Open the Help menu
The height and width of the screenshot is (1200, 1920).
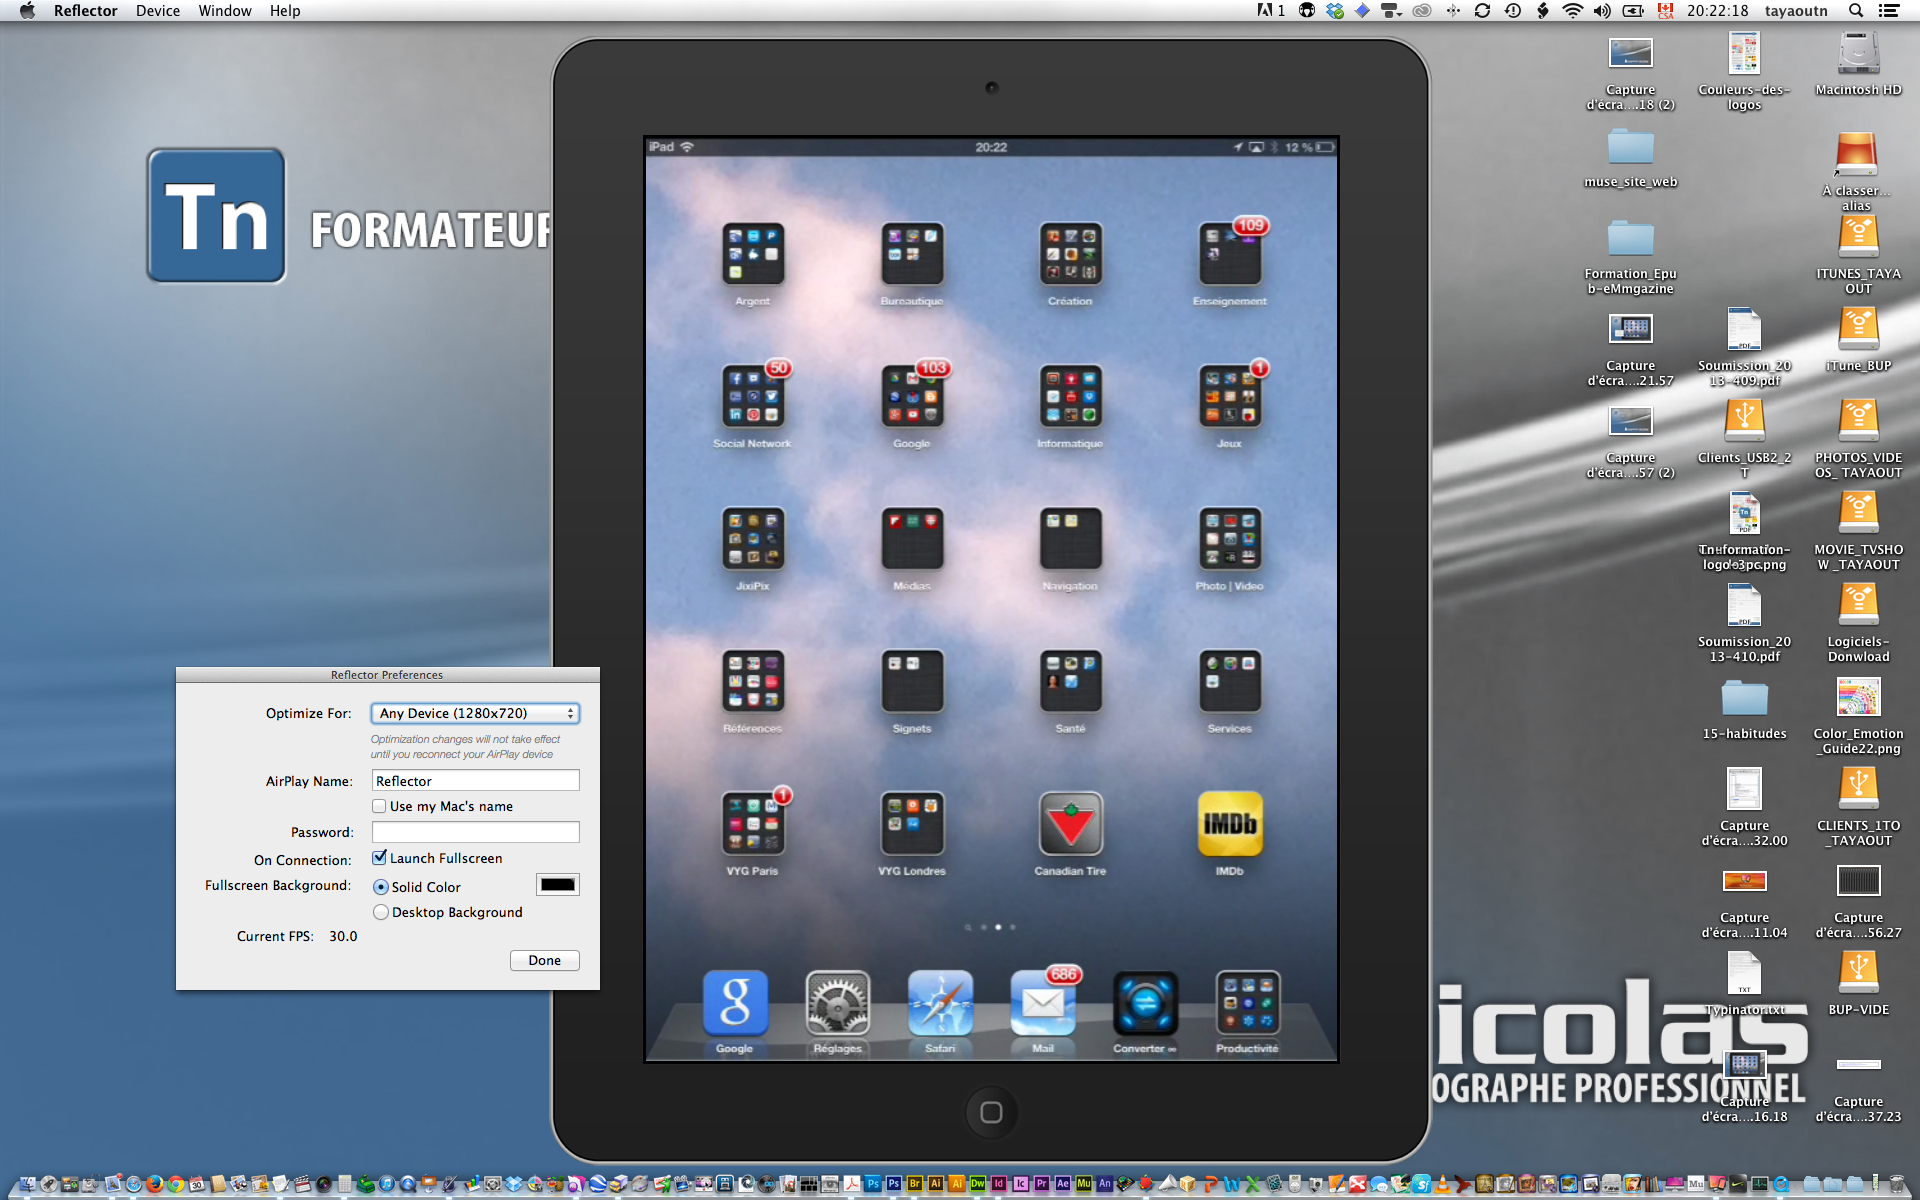(285, 11)
